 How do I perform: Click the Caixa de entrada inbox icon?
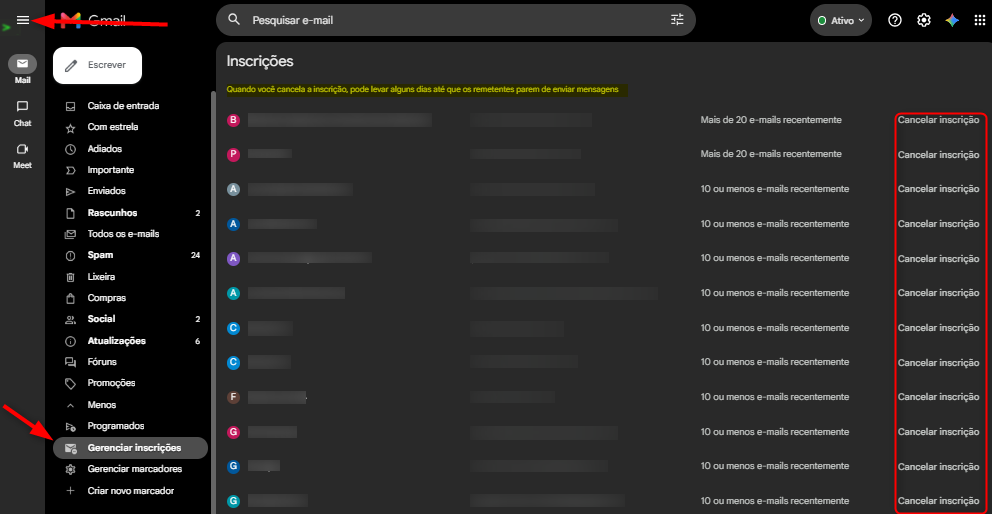70,106
